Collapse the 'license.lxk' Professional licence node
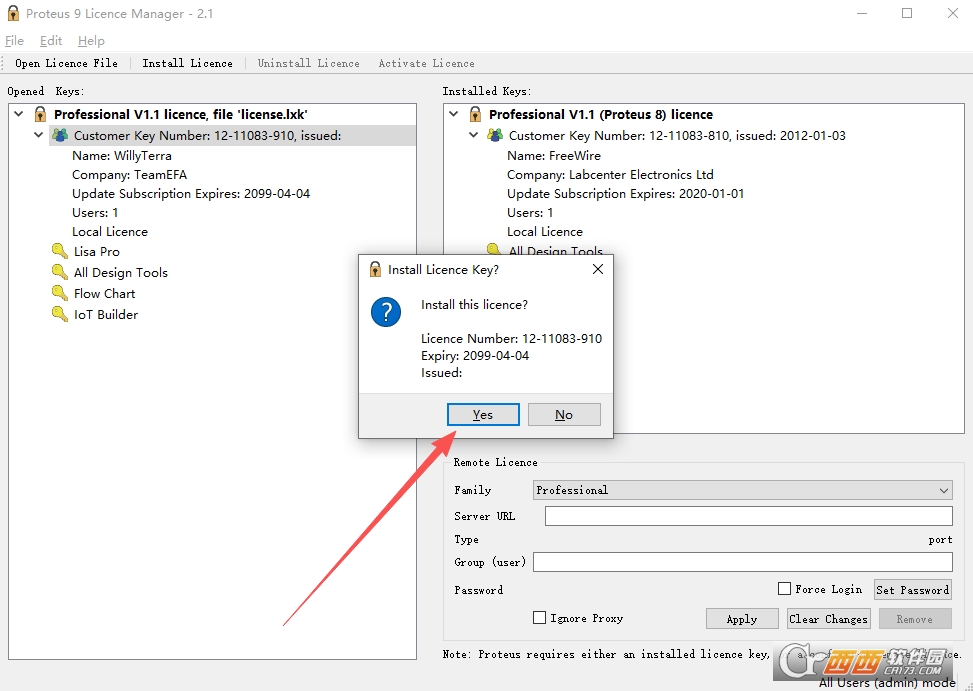Image resolution: width=973 pixels, height=691 pixels. coord(19,114)
